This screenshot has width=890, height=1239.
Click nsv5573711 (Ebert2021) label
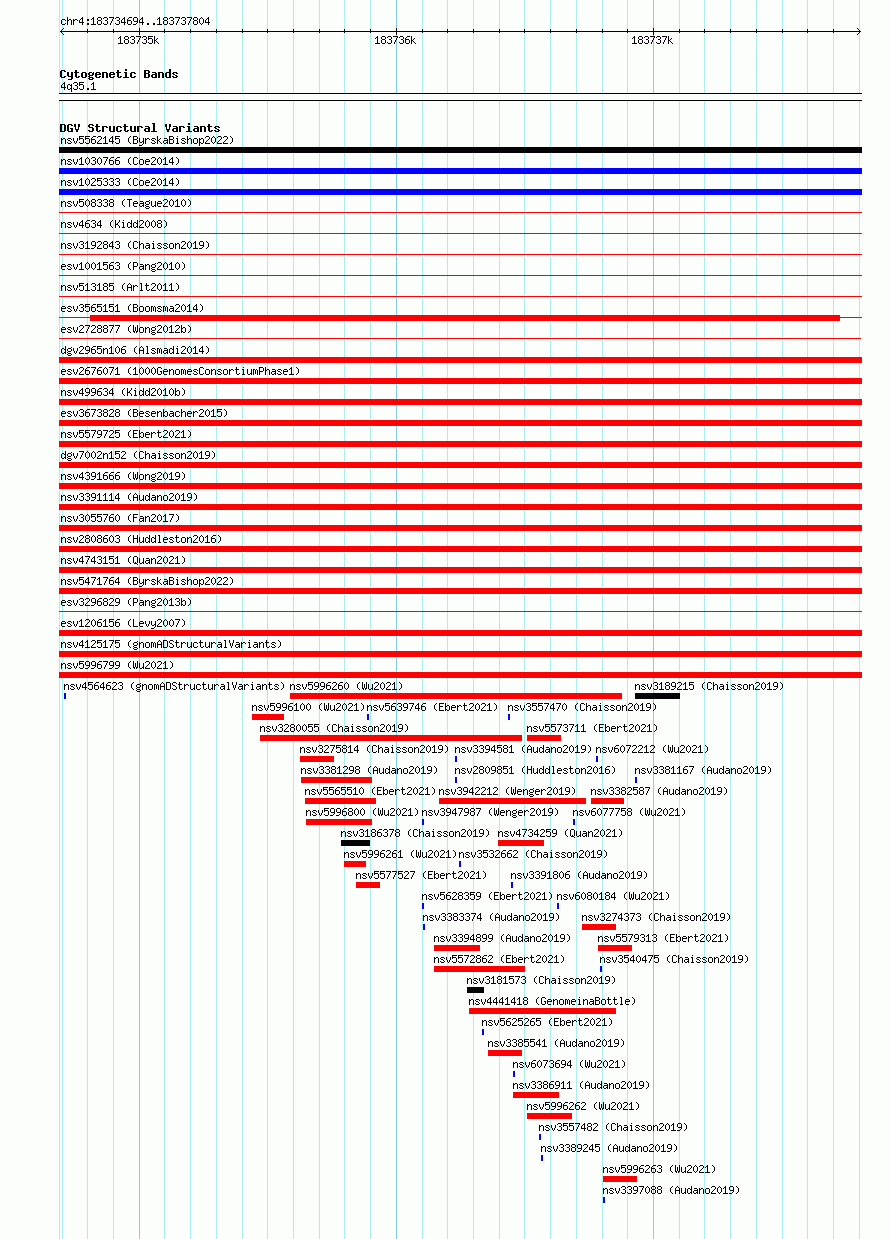point(593,729)
